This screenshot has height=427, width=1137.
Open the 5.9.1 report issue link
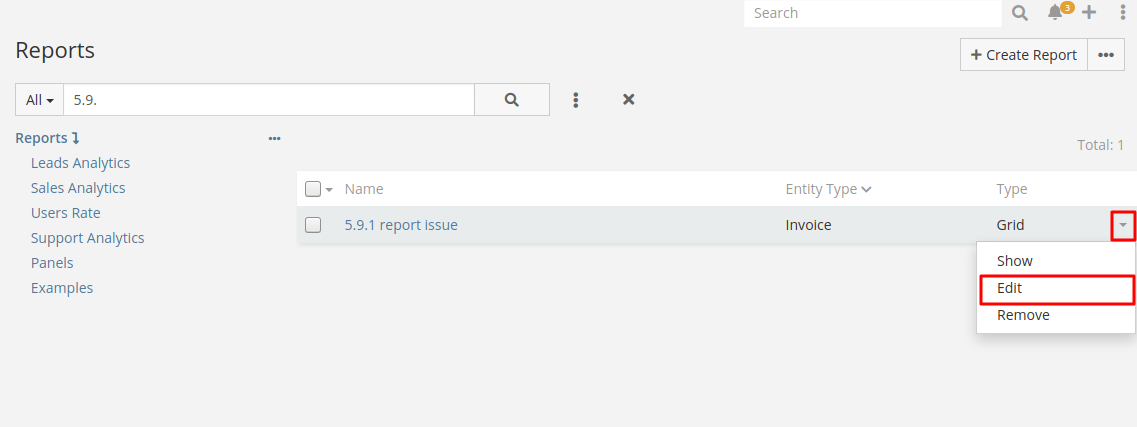click(401, 225)
